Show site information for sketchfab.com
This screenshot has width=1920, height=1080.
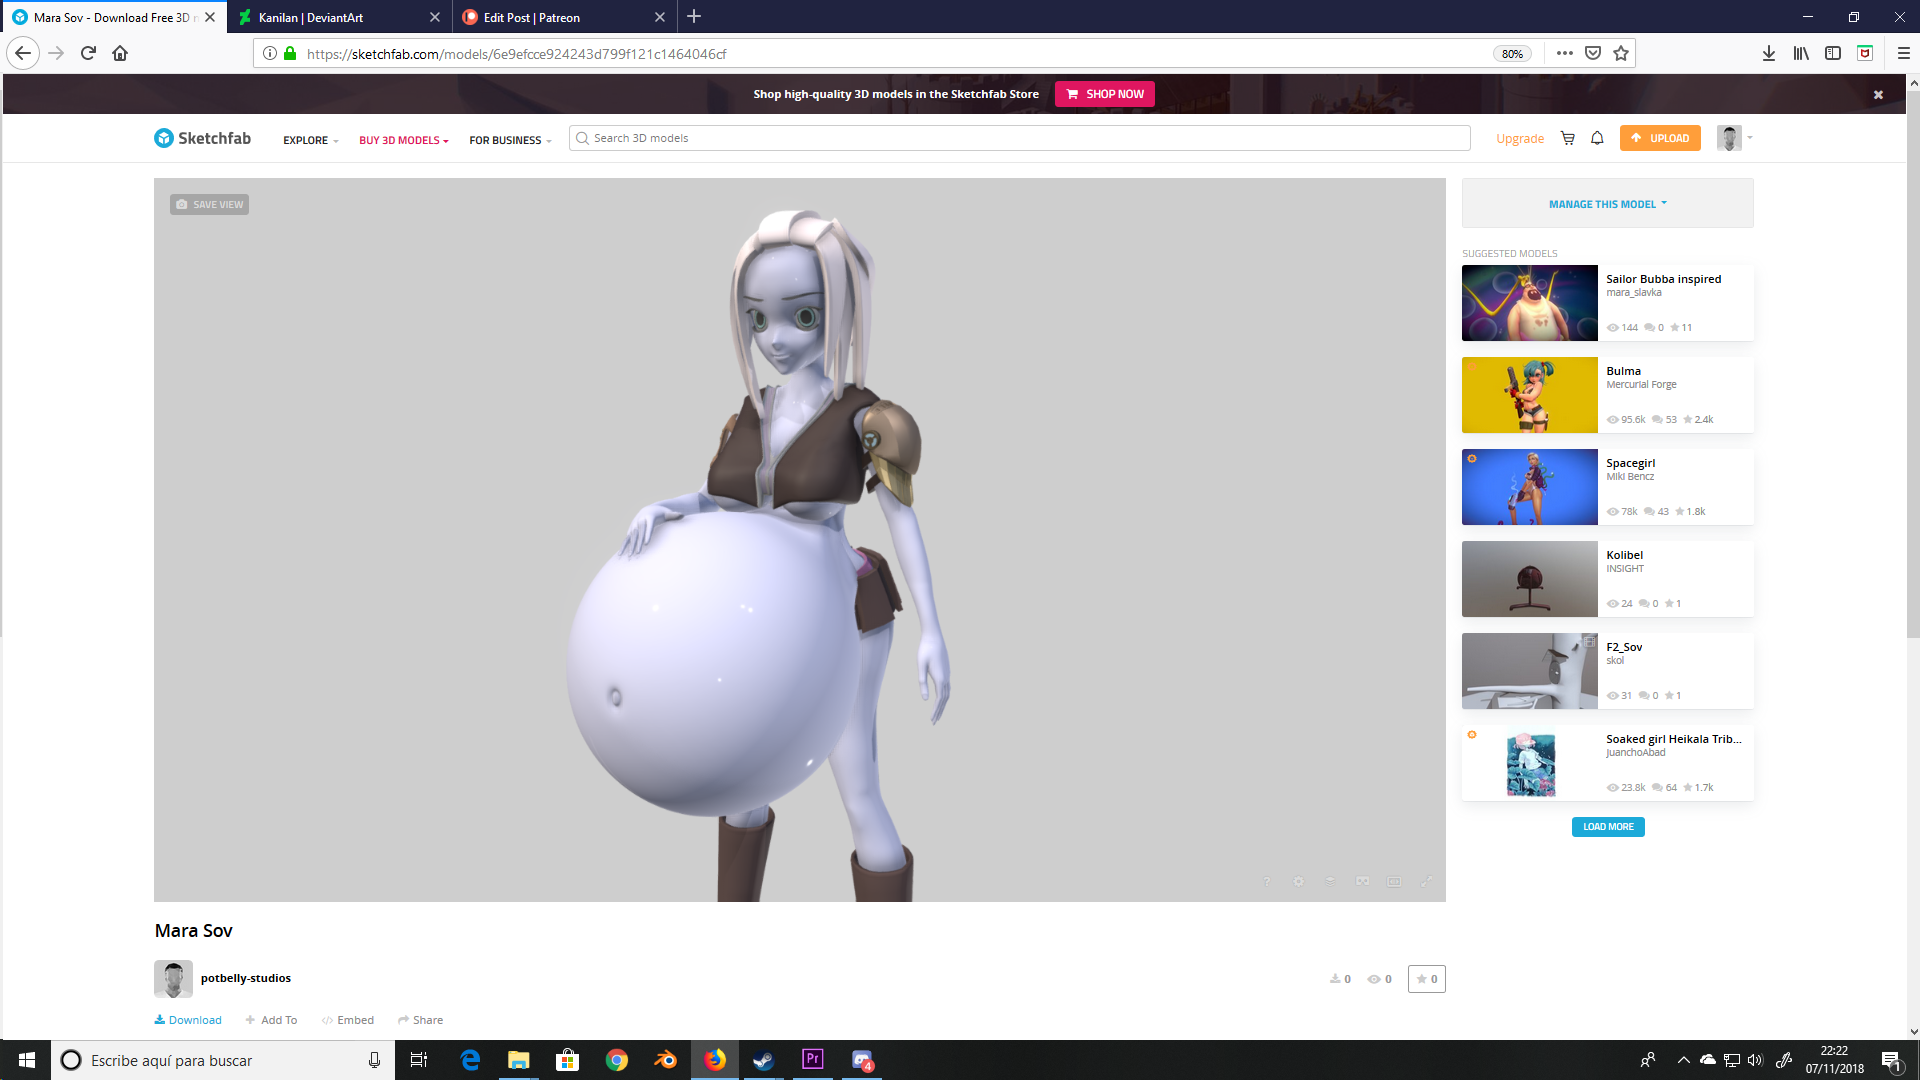(270, 53)
